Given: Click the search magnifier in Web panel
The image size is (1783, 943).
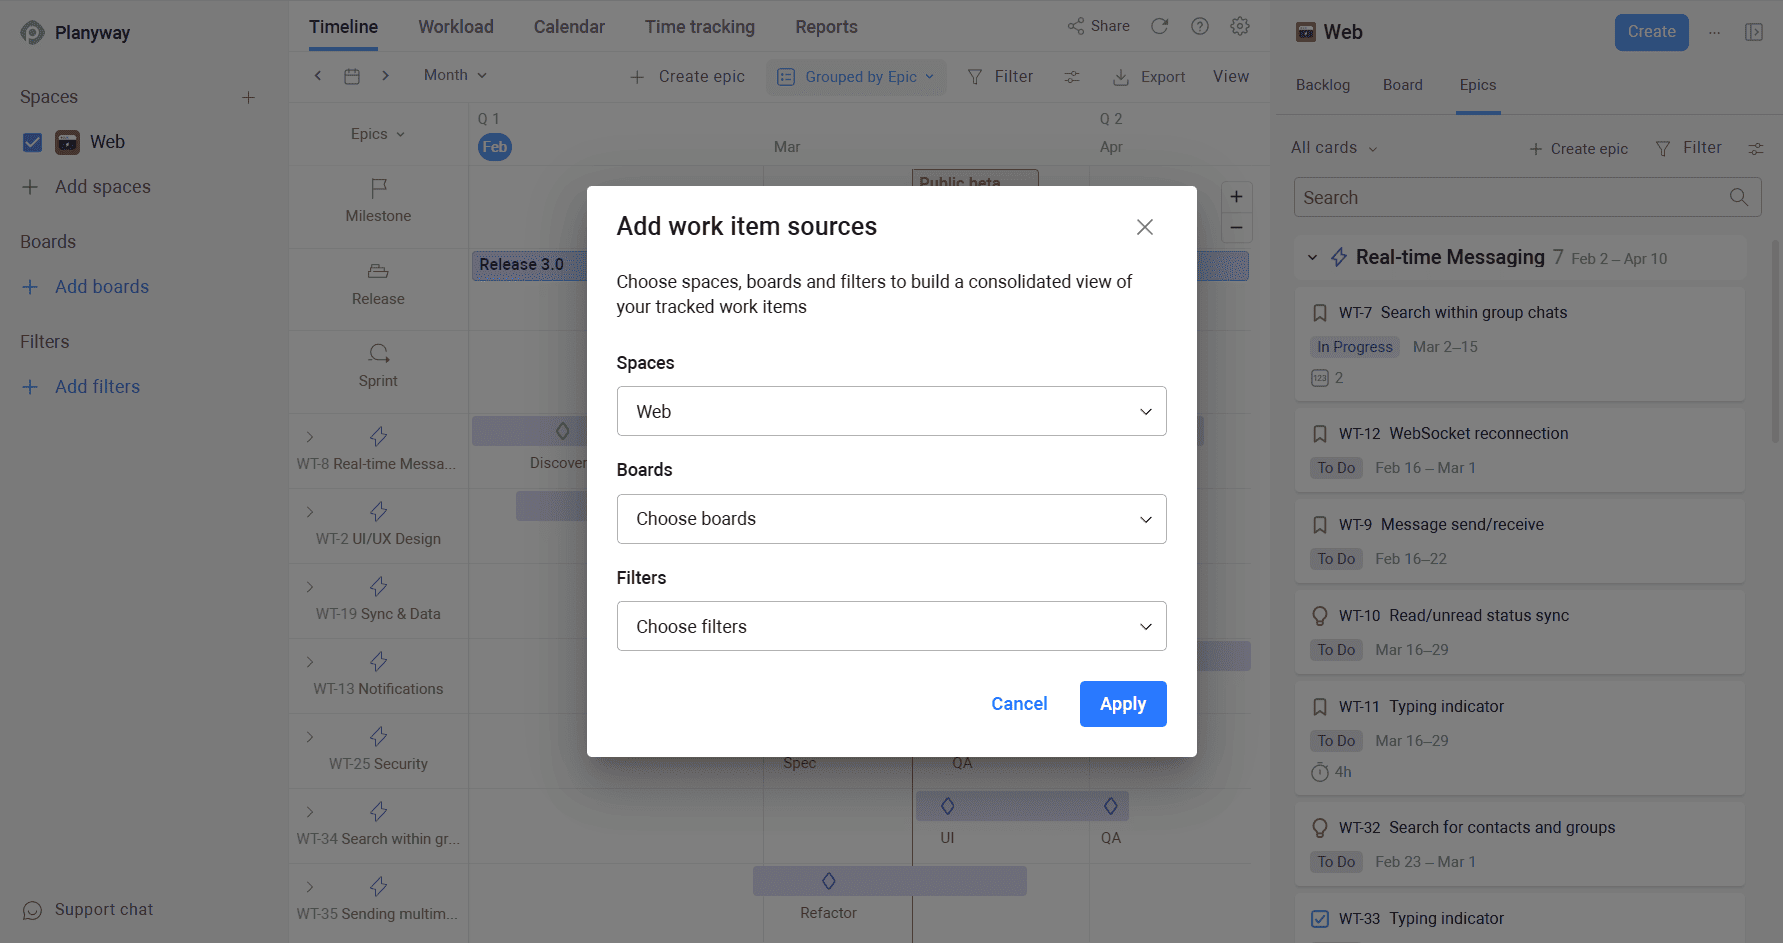Looking at the screenshot, I should coord(1739,197).
